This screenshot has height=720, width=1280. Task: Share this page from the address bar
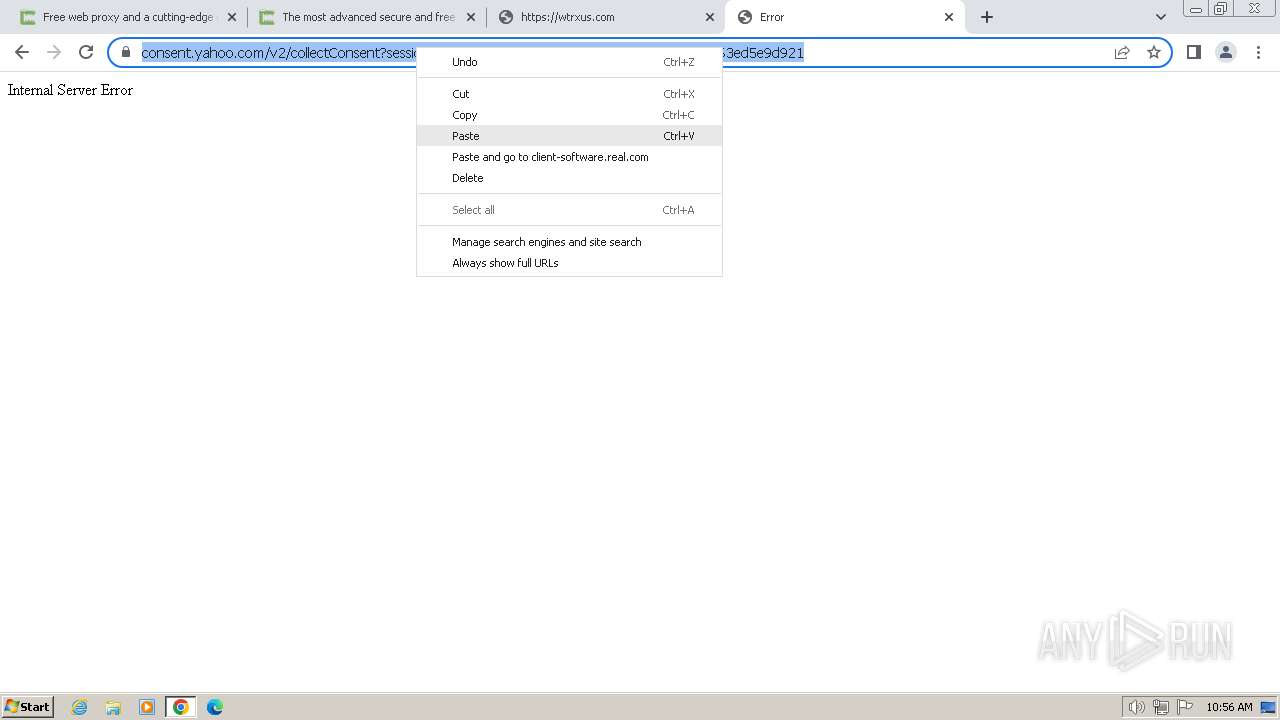pyautogui.click(x=1122, y=52)
